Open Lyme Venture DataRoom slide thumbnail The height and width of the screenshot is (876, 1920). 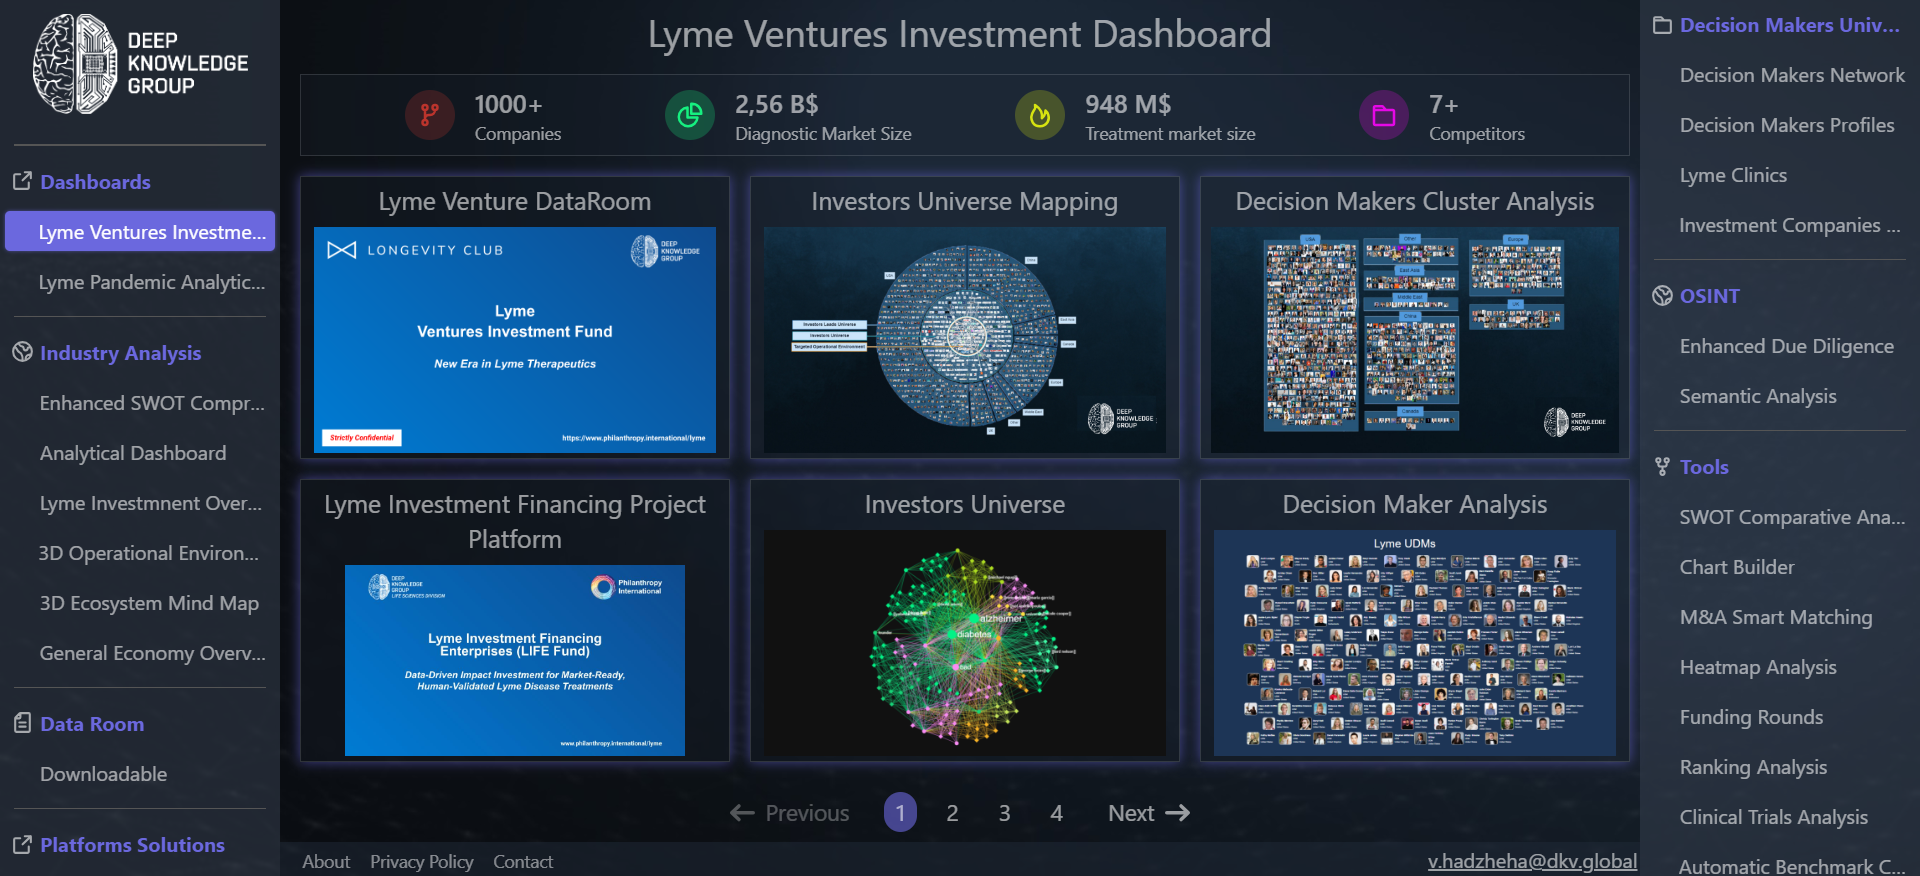(x=514, y=339)
